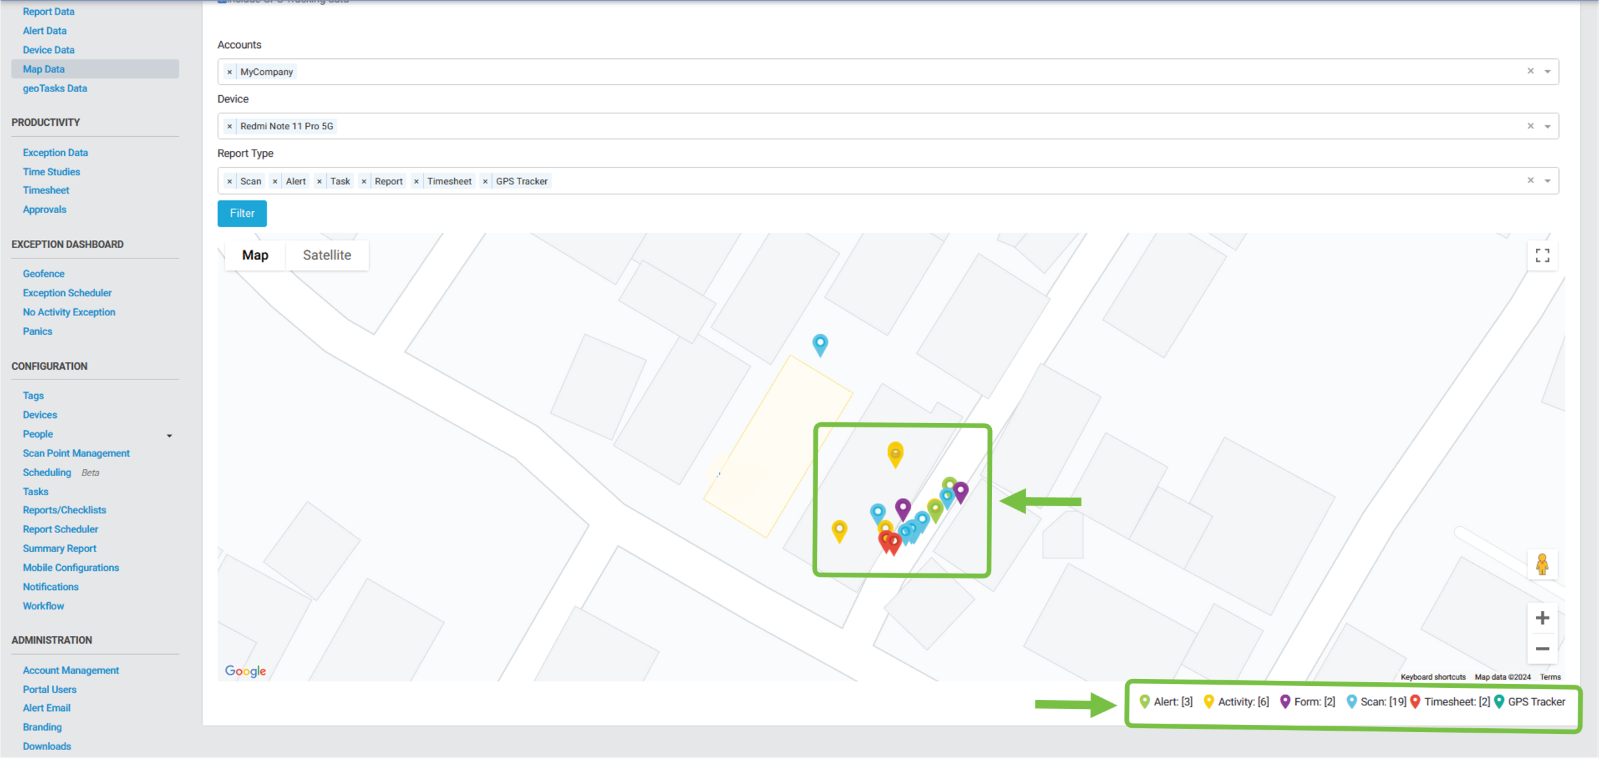Open Geofence in the Exception Dashboard section
This screenshot has height=759, width=1600.
[44, 274]
